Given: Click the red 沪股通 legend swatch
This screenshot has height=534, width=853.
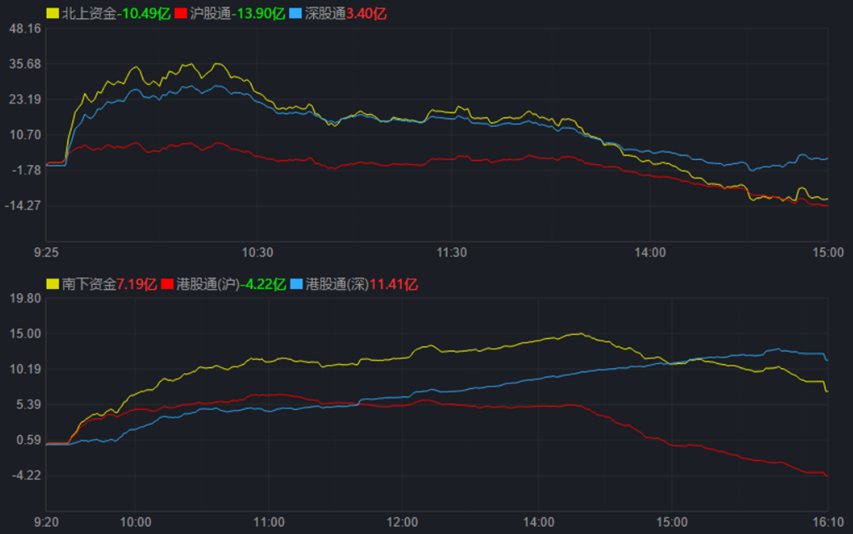Looking at the screenshot, I should tap(181, 14).
